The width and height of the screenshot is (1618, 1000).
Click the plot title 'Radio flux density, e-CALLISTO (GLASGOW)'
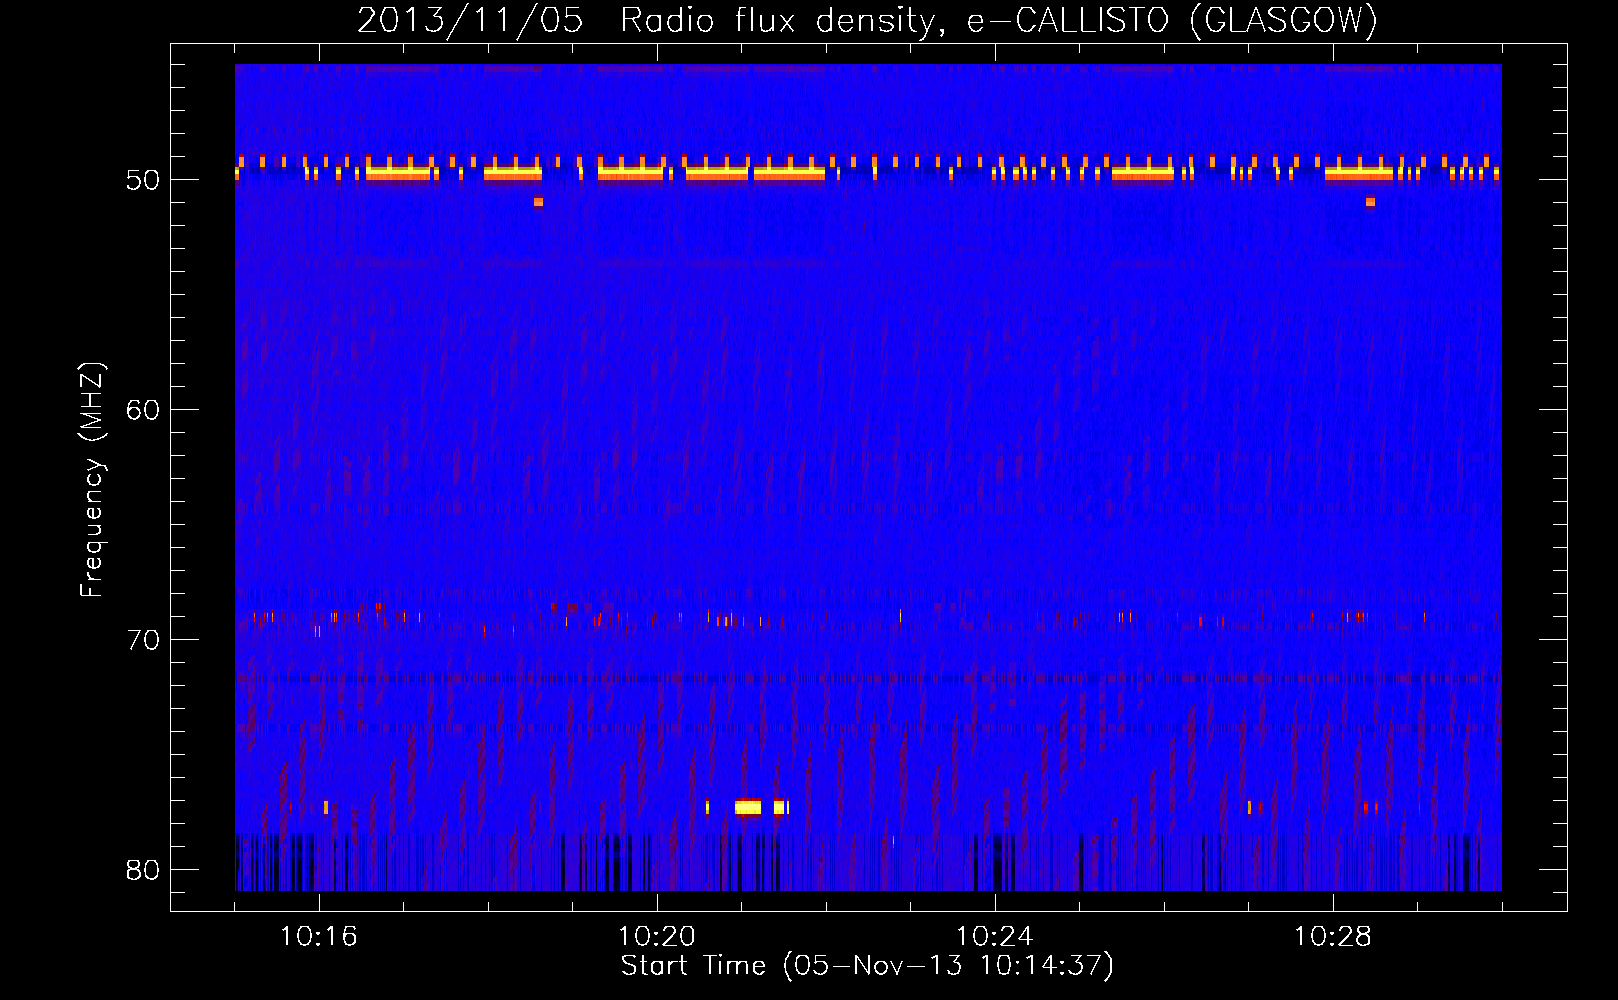click(998, 20)
